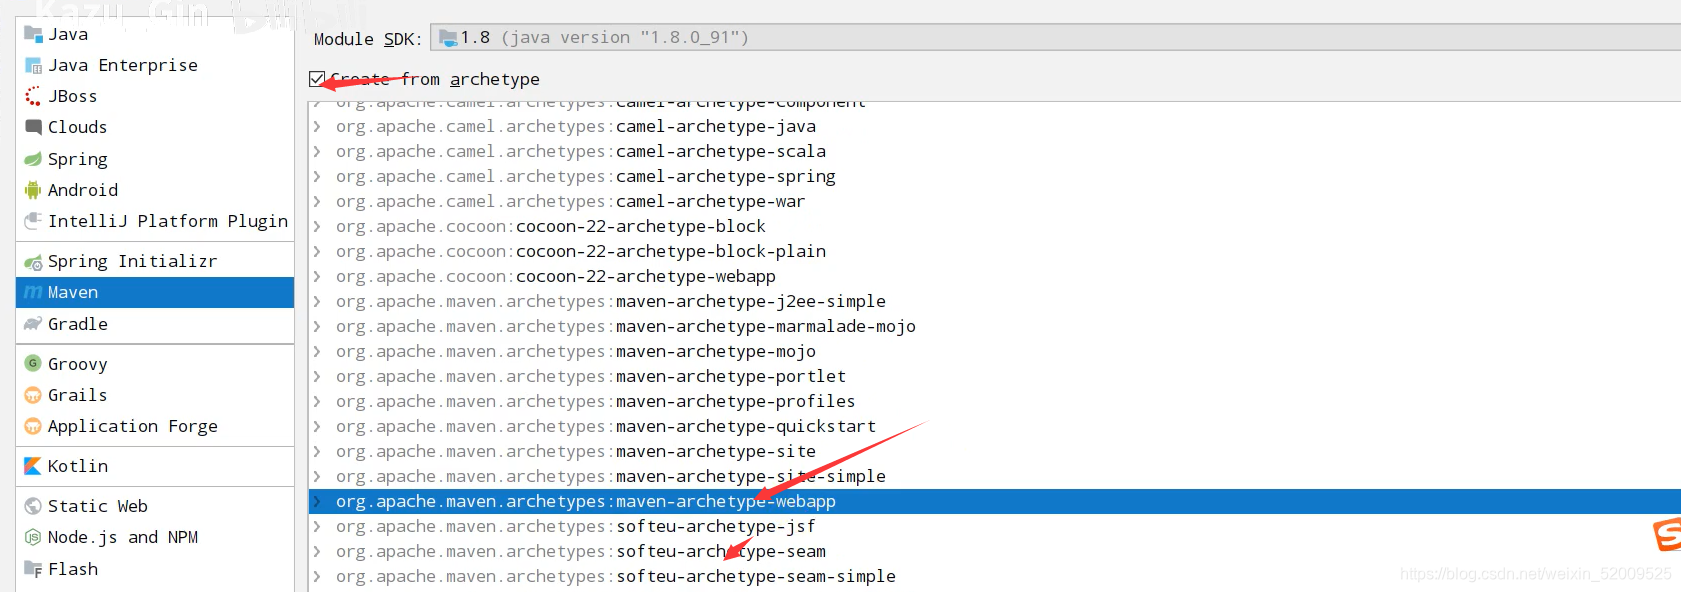Image resolution: width=1681 pixels, height=592 pixels.
Task: Click the Node.js and NPM icon
Action: (x=33, y=537)
